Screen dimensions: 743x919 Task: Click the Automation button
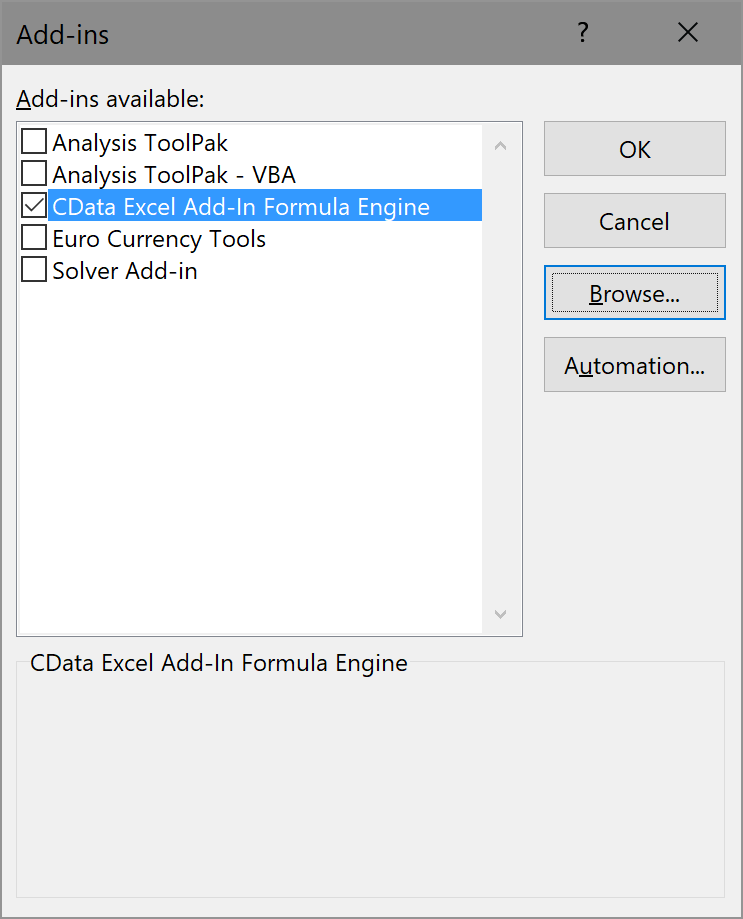(634, 365)
